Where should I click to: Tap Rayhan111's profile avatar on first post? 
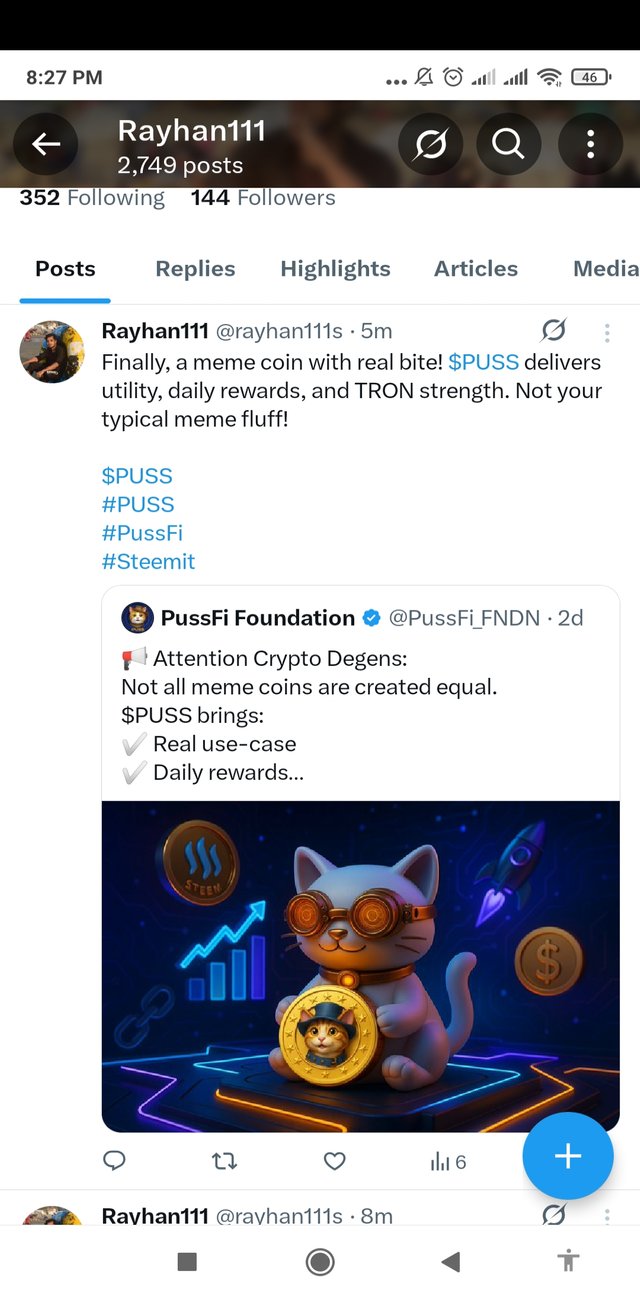pyautogui.click(x=52, y=351)
